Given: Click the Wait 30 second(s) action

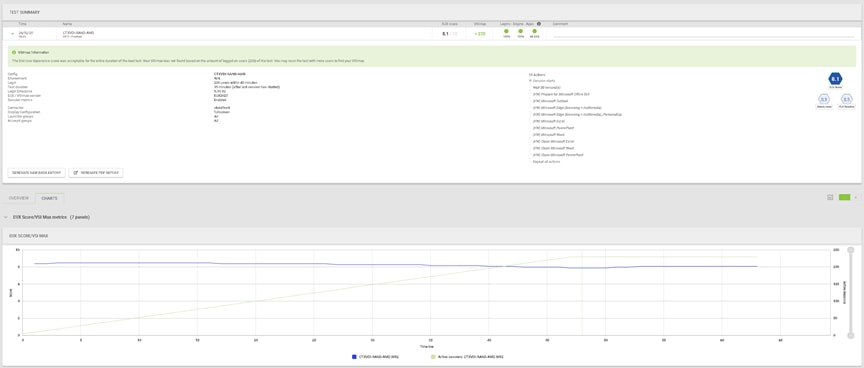Looking at the screenshot, I should [547, 87].
